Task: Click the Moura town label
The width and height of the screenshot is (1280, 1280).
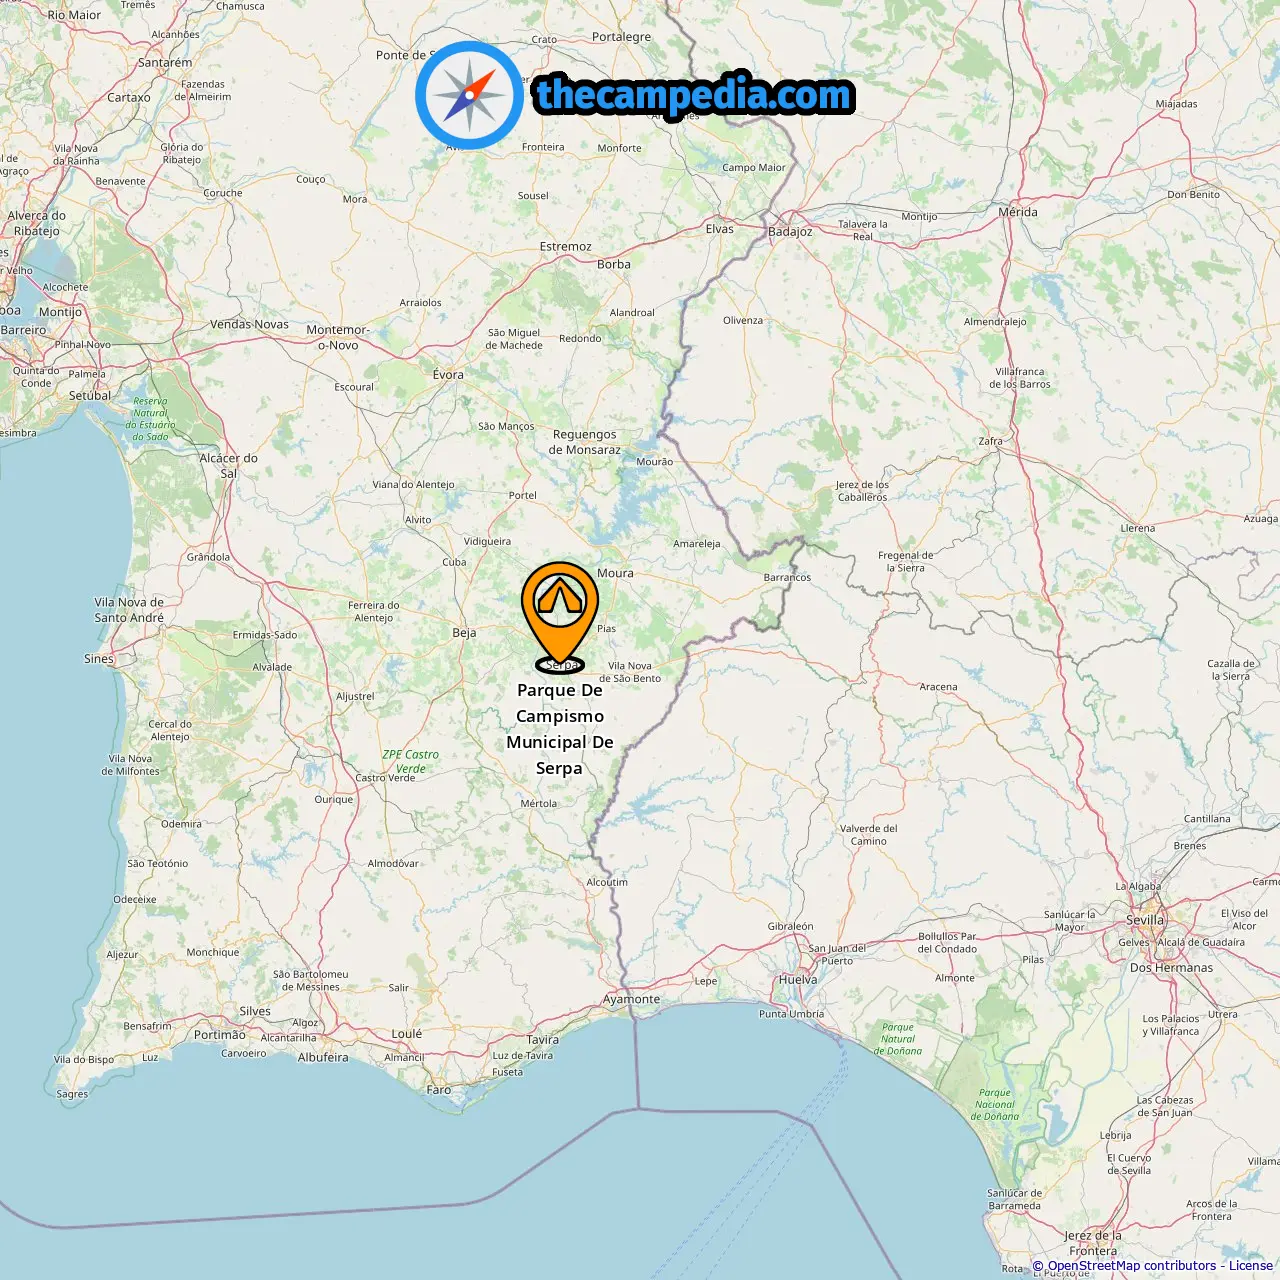Action: tap(615, 573)
